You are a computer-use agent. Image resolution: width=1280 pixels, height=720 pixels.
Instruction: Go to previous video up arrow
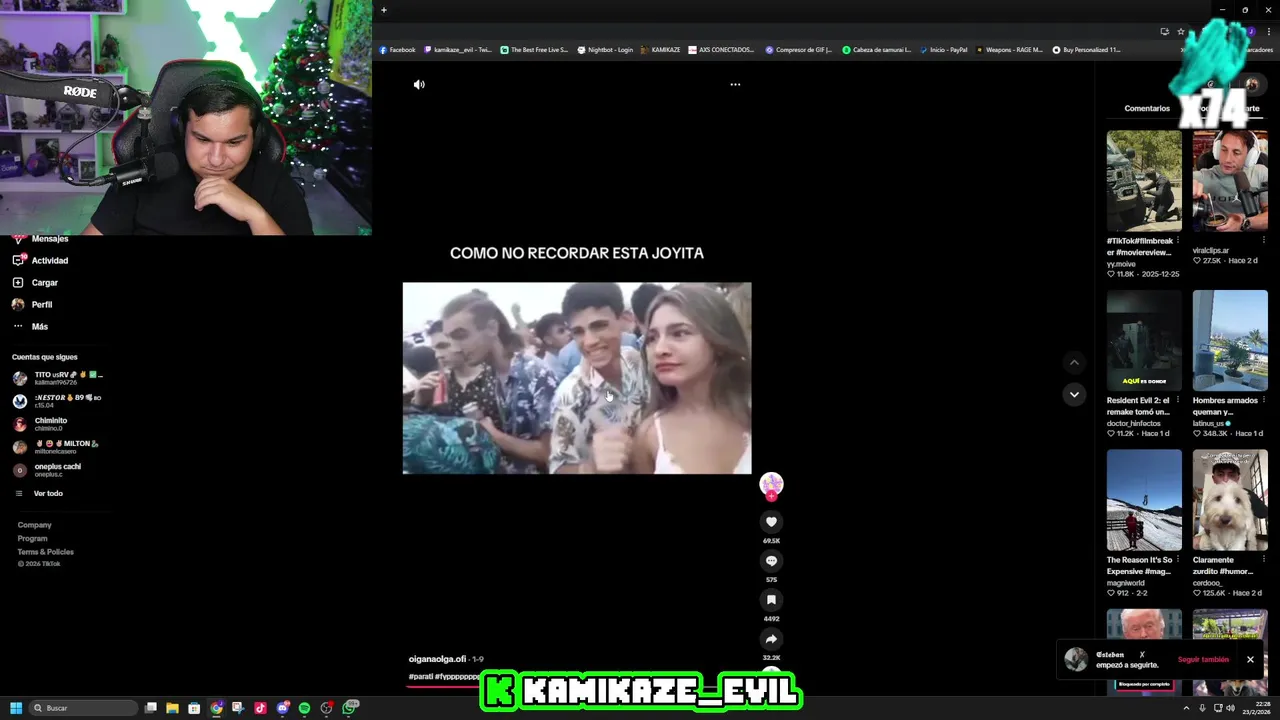pos(1074,363)
